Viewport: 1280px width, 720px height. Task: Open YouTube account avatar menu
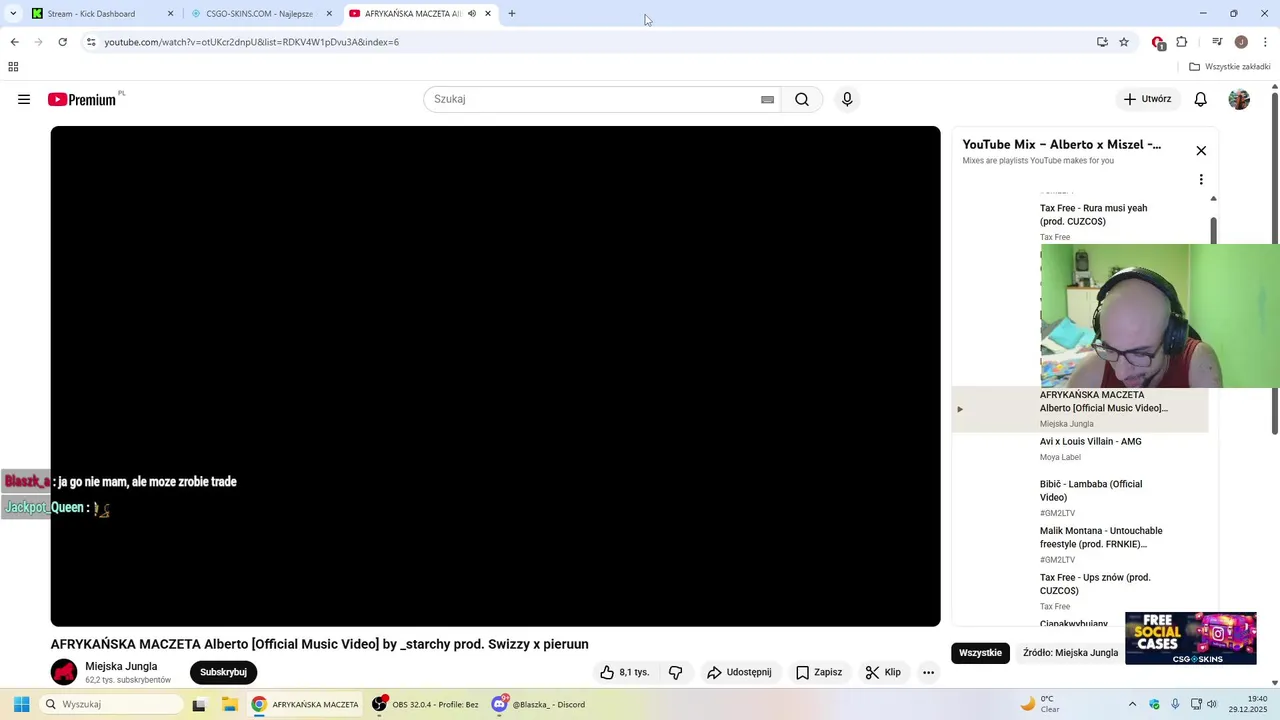(x=1239, y=99)
